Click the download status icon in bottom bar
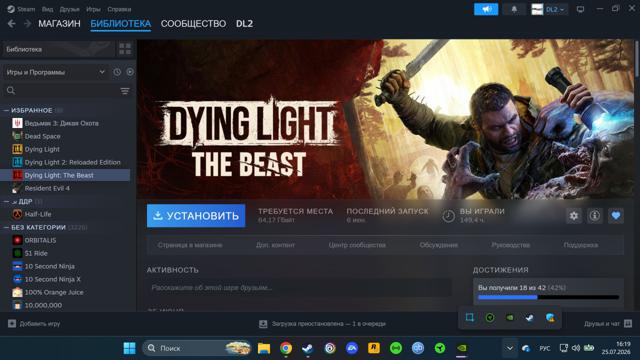Image resolution: width=640 pixels, height=360 pixels. pos(263,324)
